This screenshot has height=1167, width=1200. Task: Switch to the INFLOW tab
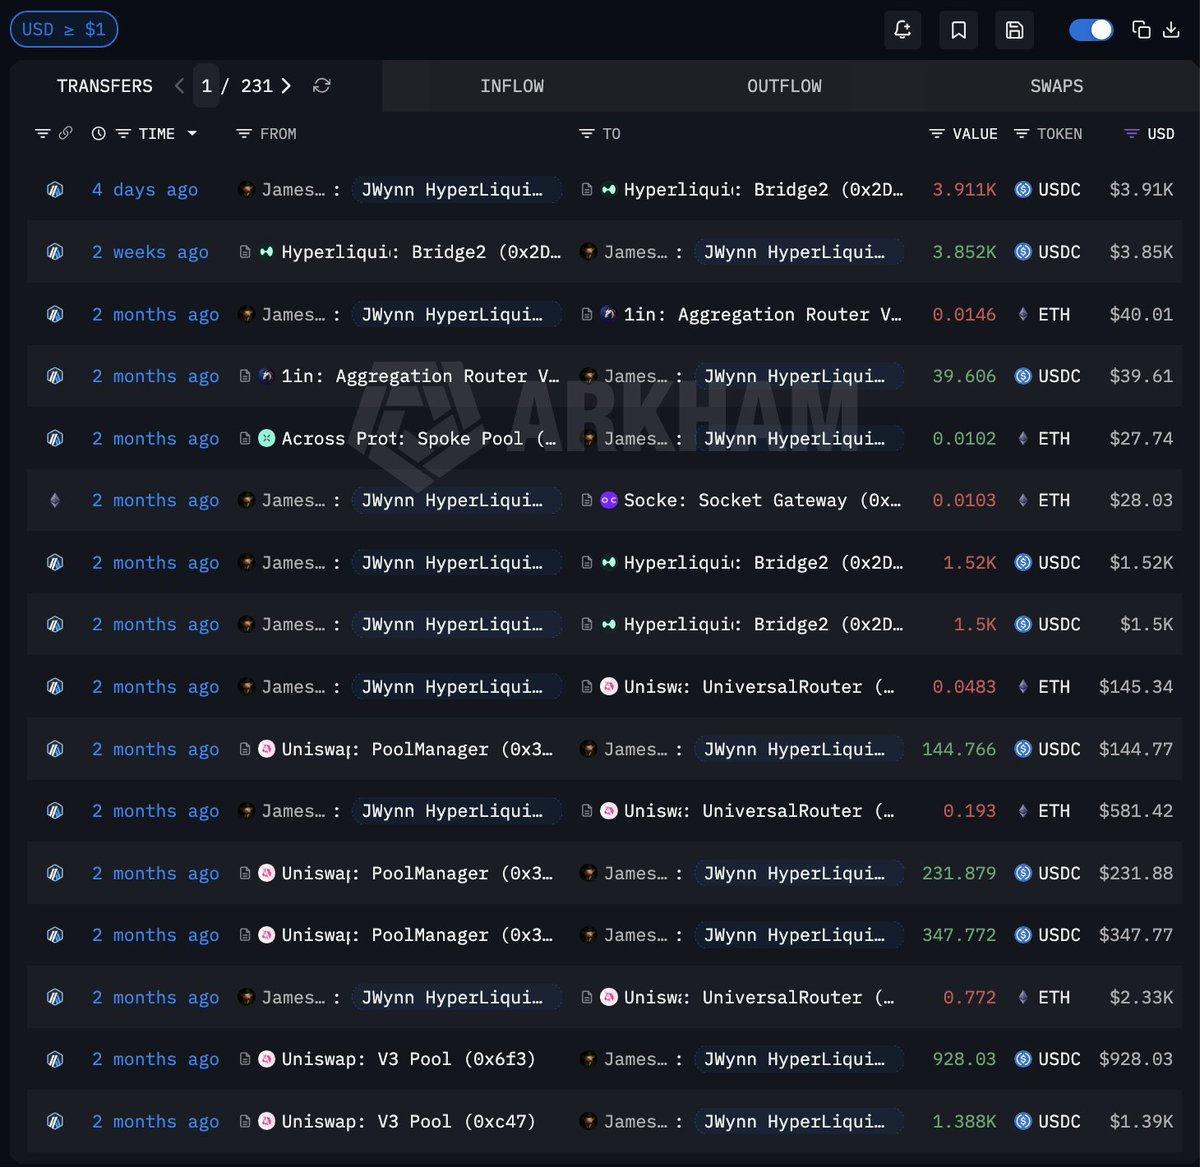(x=512, y=86)
